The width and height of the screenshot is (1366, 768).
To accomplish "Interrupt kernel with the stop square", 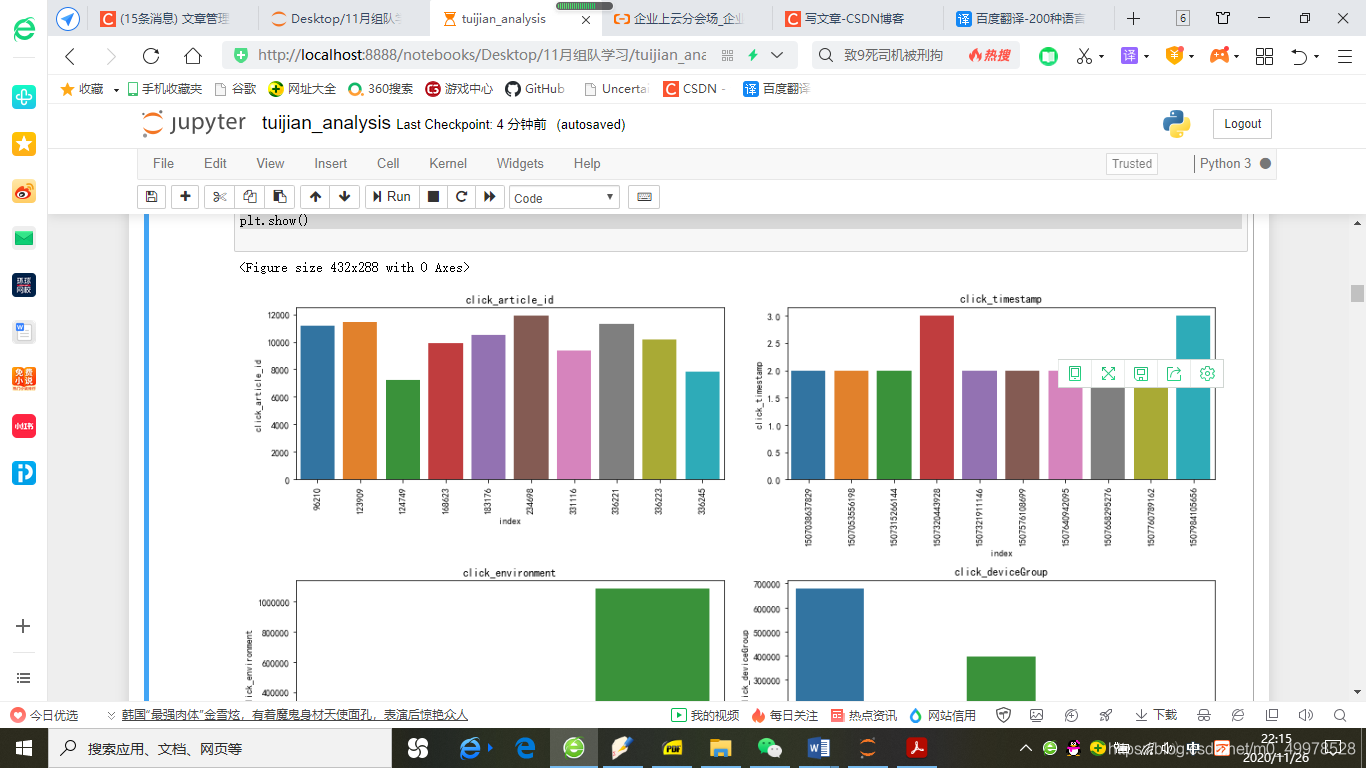I will [433, 197].
